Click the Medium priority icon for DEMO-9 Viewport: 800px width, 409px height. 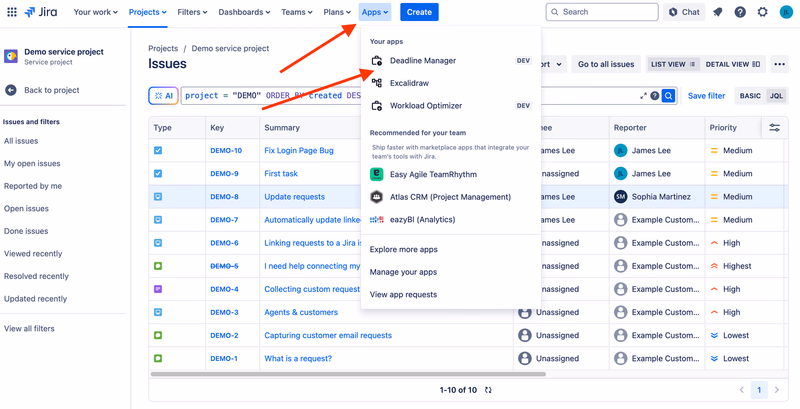point(714,174)
